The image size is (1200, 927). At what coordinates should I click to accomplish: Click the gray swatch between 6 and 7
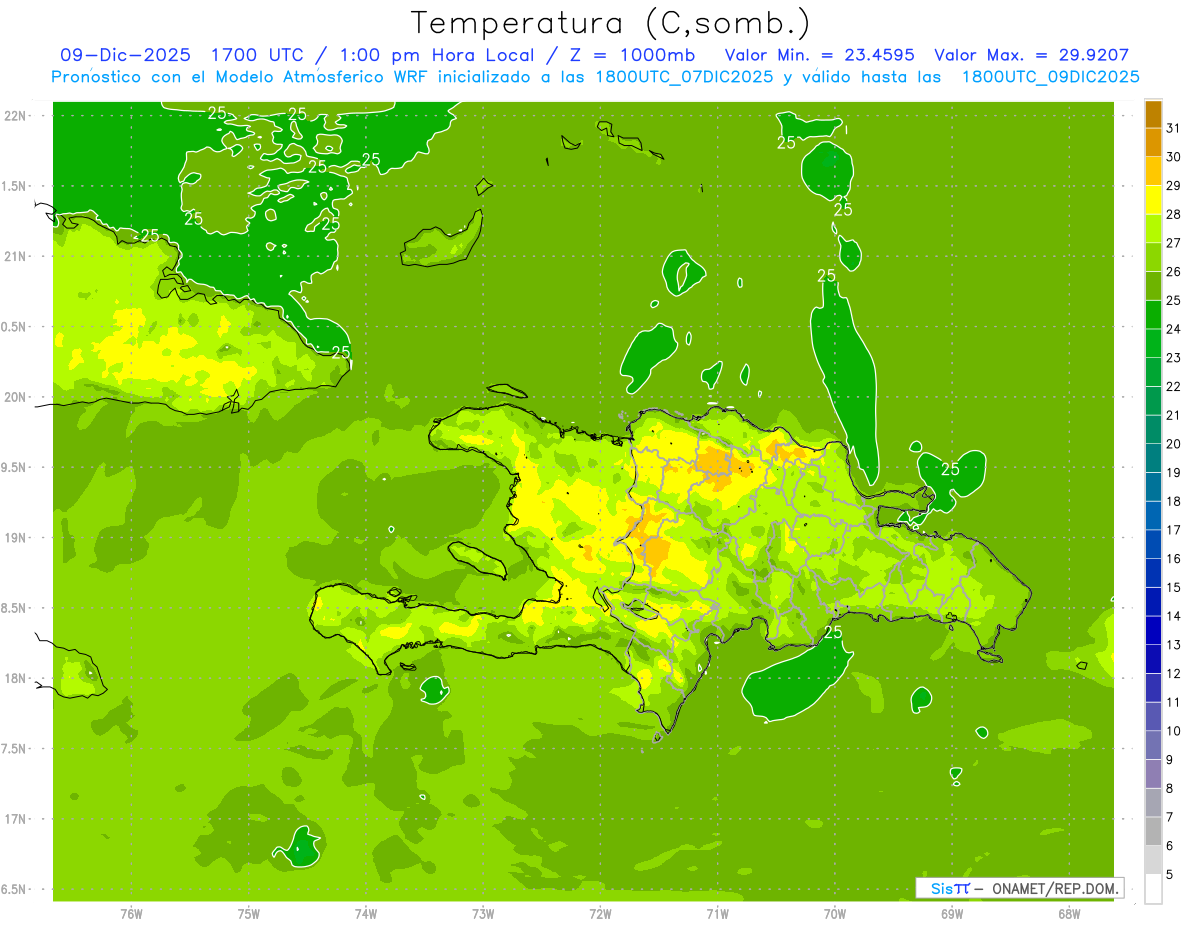tap(1153, 831)
